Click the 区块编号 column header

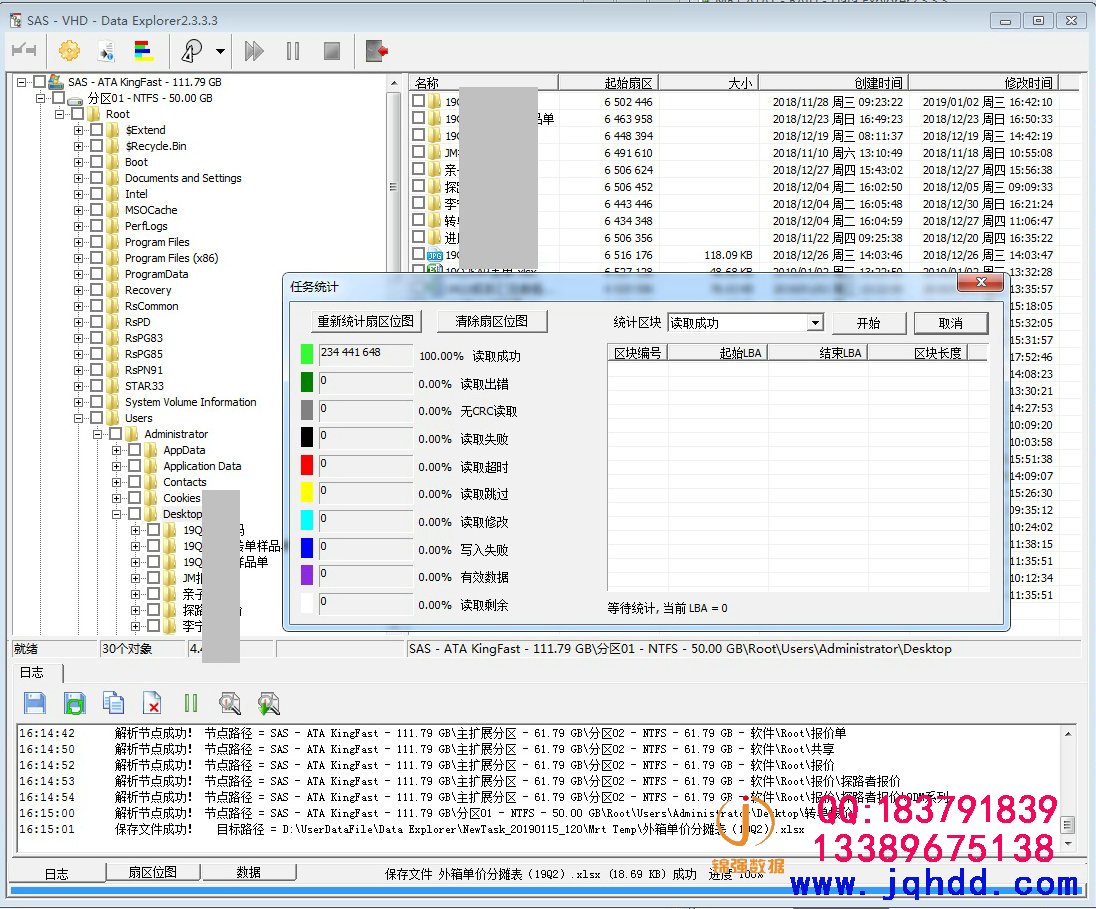pos(637,353)
